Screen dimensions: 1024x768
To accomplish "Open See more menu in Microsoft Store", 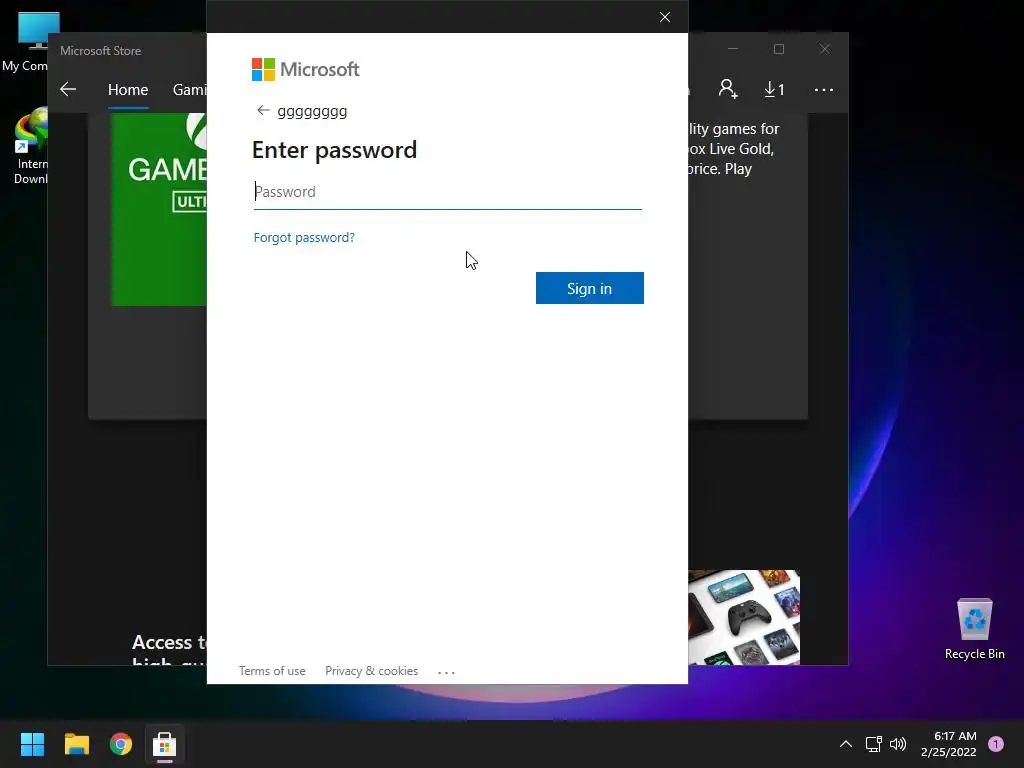I will coord(824,89).
